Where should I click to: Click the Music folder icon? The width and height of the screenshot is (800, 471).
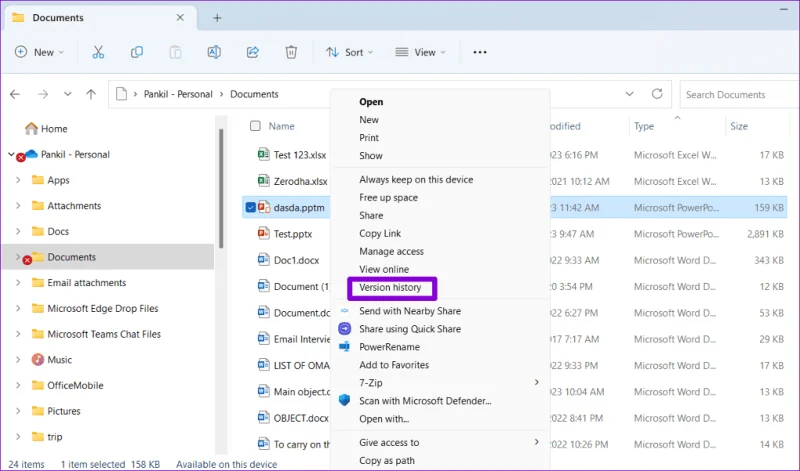(x=38, y=360)
